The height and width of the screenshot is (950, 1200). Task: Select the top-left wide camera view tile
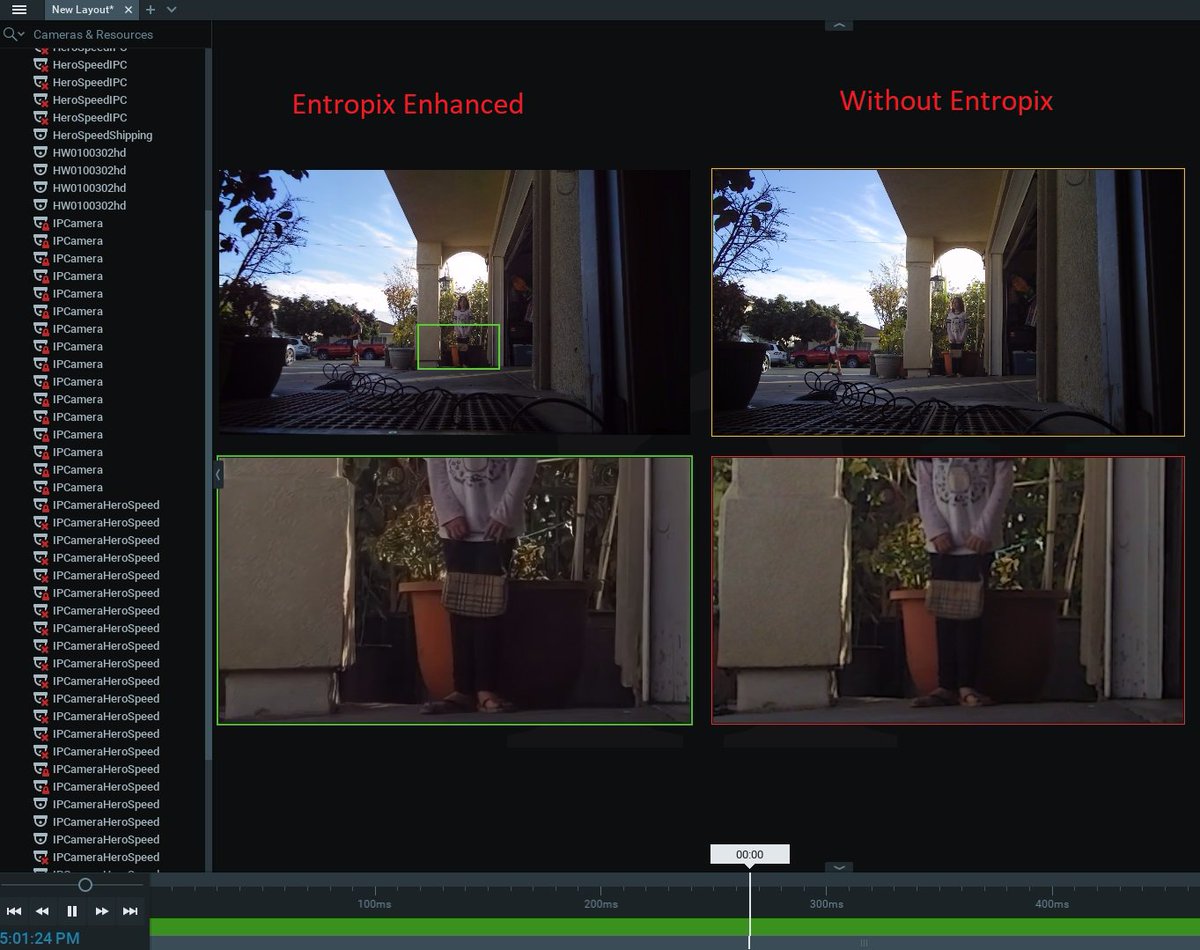[455, 302]
